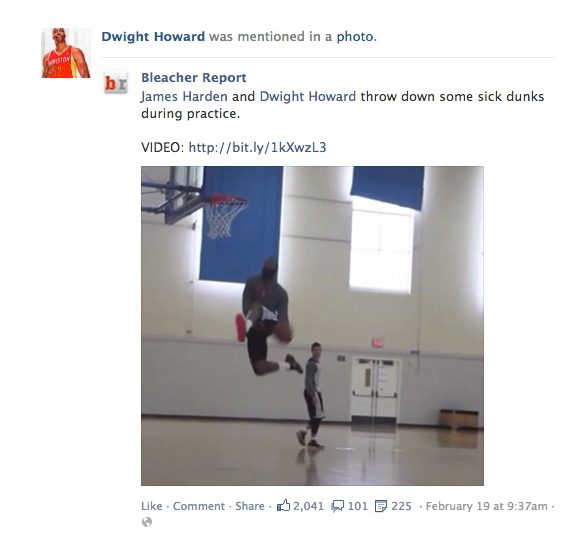Visit the Bleacher Report page name

pos(194,78)
